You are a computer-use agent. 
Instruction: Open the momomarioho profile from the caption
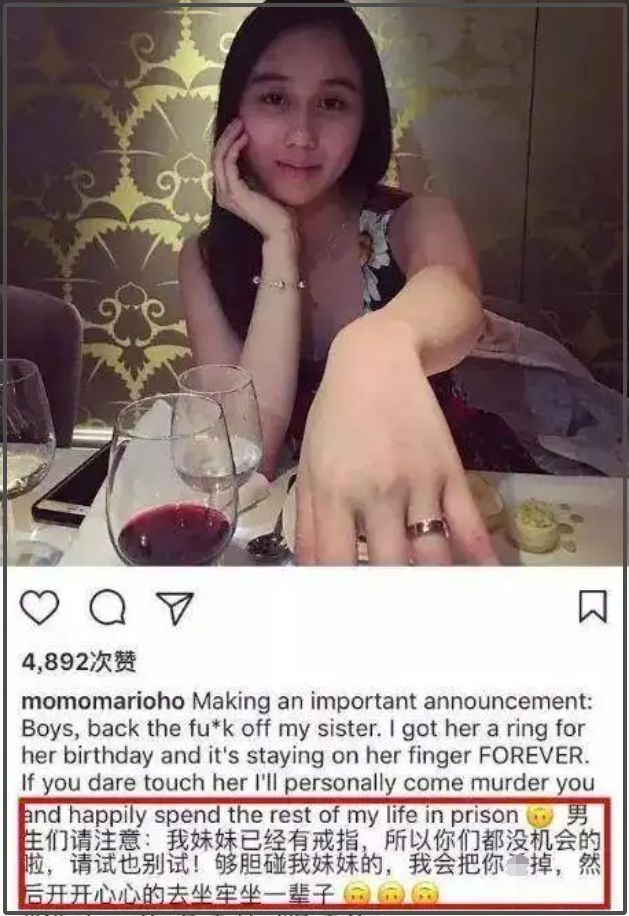(x=103, y=701)
